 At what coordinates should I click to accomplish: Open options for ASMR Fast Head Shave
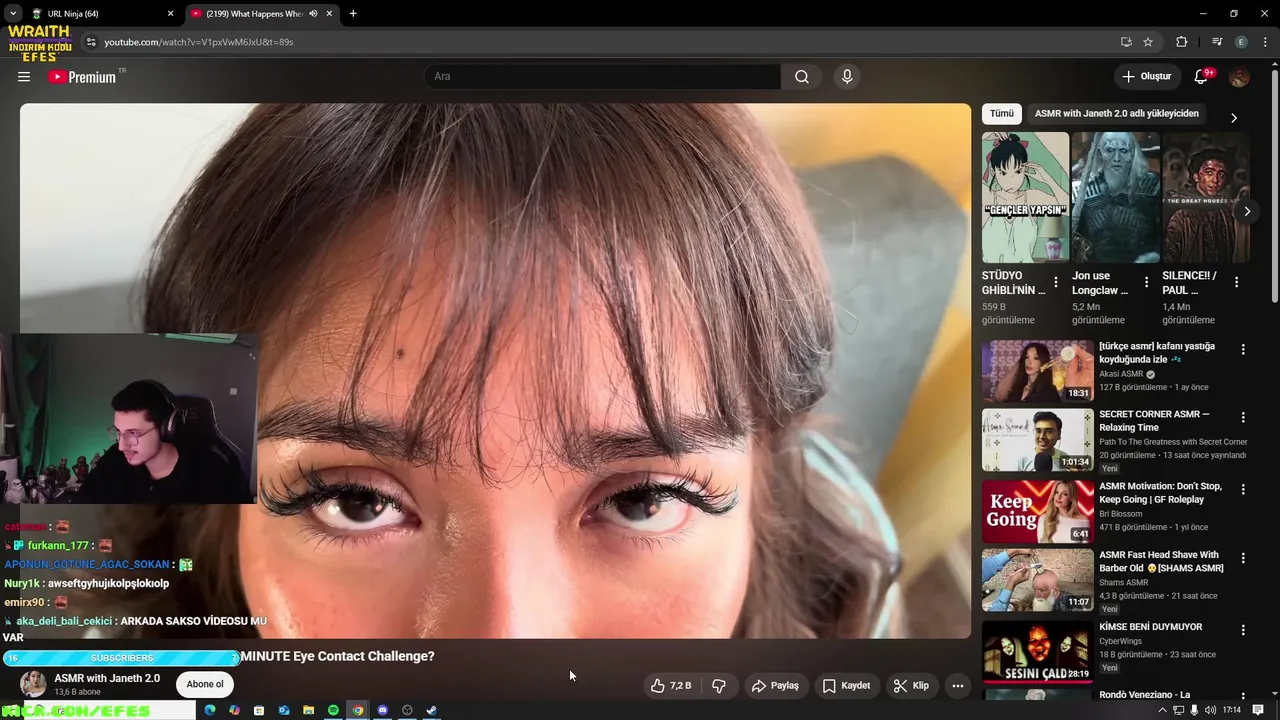(x=1243, y=558)
